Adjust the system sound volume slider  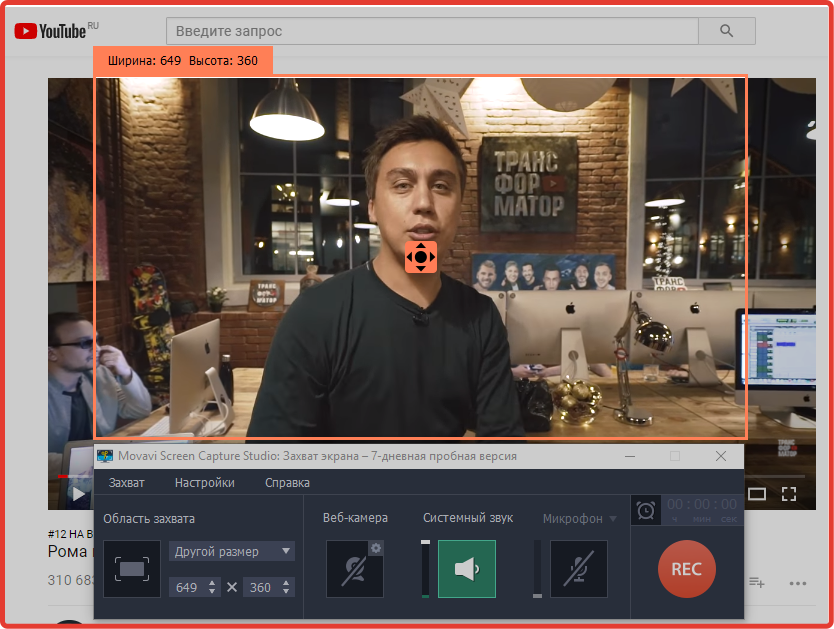point(426,569)
